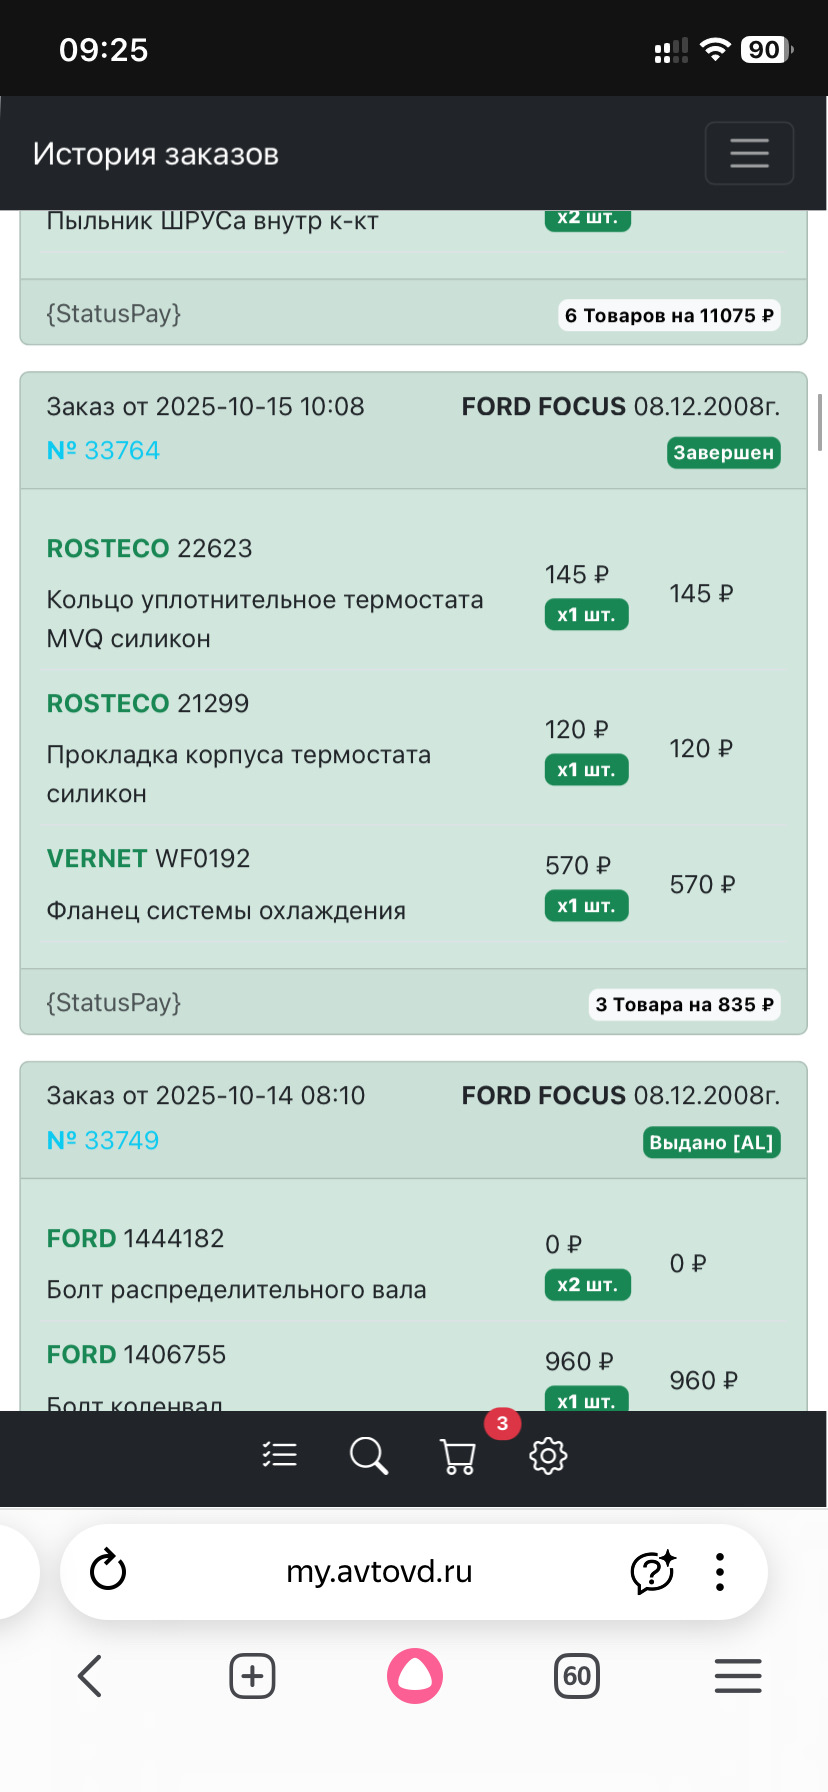Viewport: 828px width, 1792px height.
Task: Go back with the browser back arrow
Action: coord(90,1676)
